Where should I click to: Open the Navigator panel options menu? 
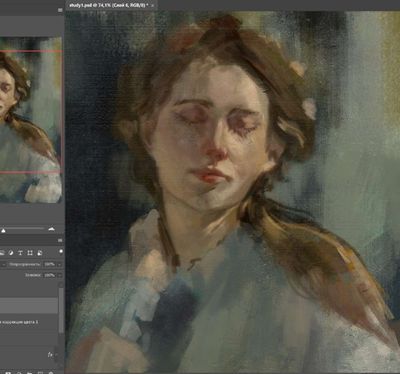pyautogui.click(x=60, y=10)
